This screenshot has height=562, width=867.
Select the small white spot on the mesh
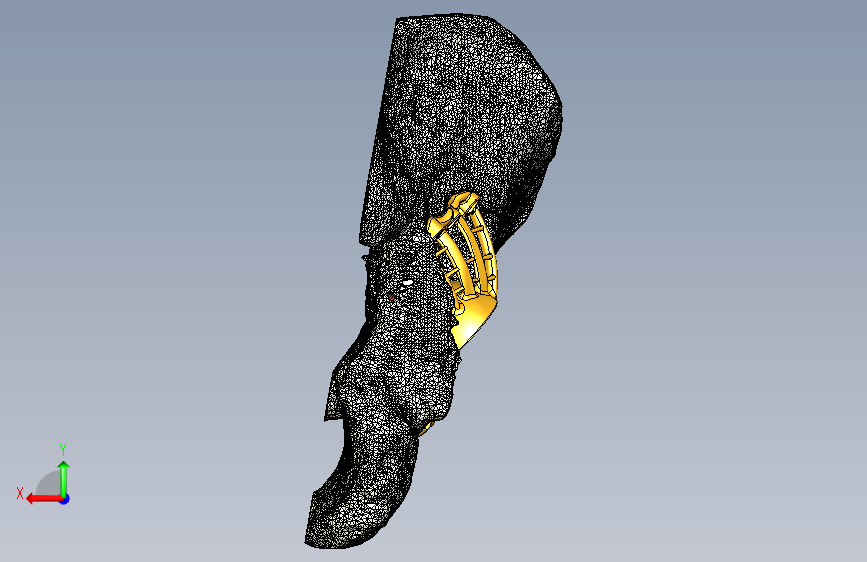click(408, 283)
